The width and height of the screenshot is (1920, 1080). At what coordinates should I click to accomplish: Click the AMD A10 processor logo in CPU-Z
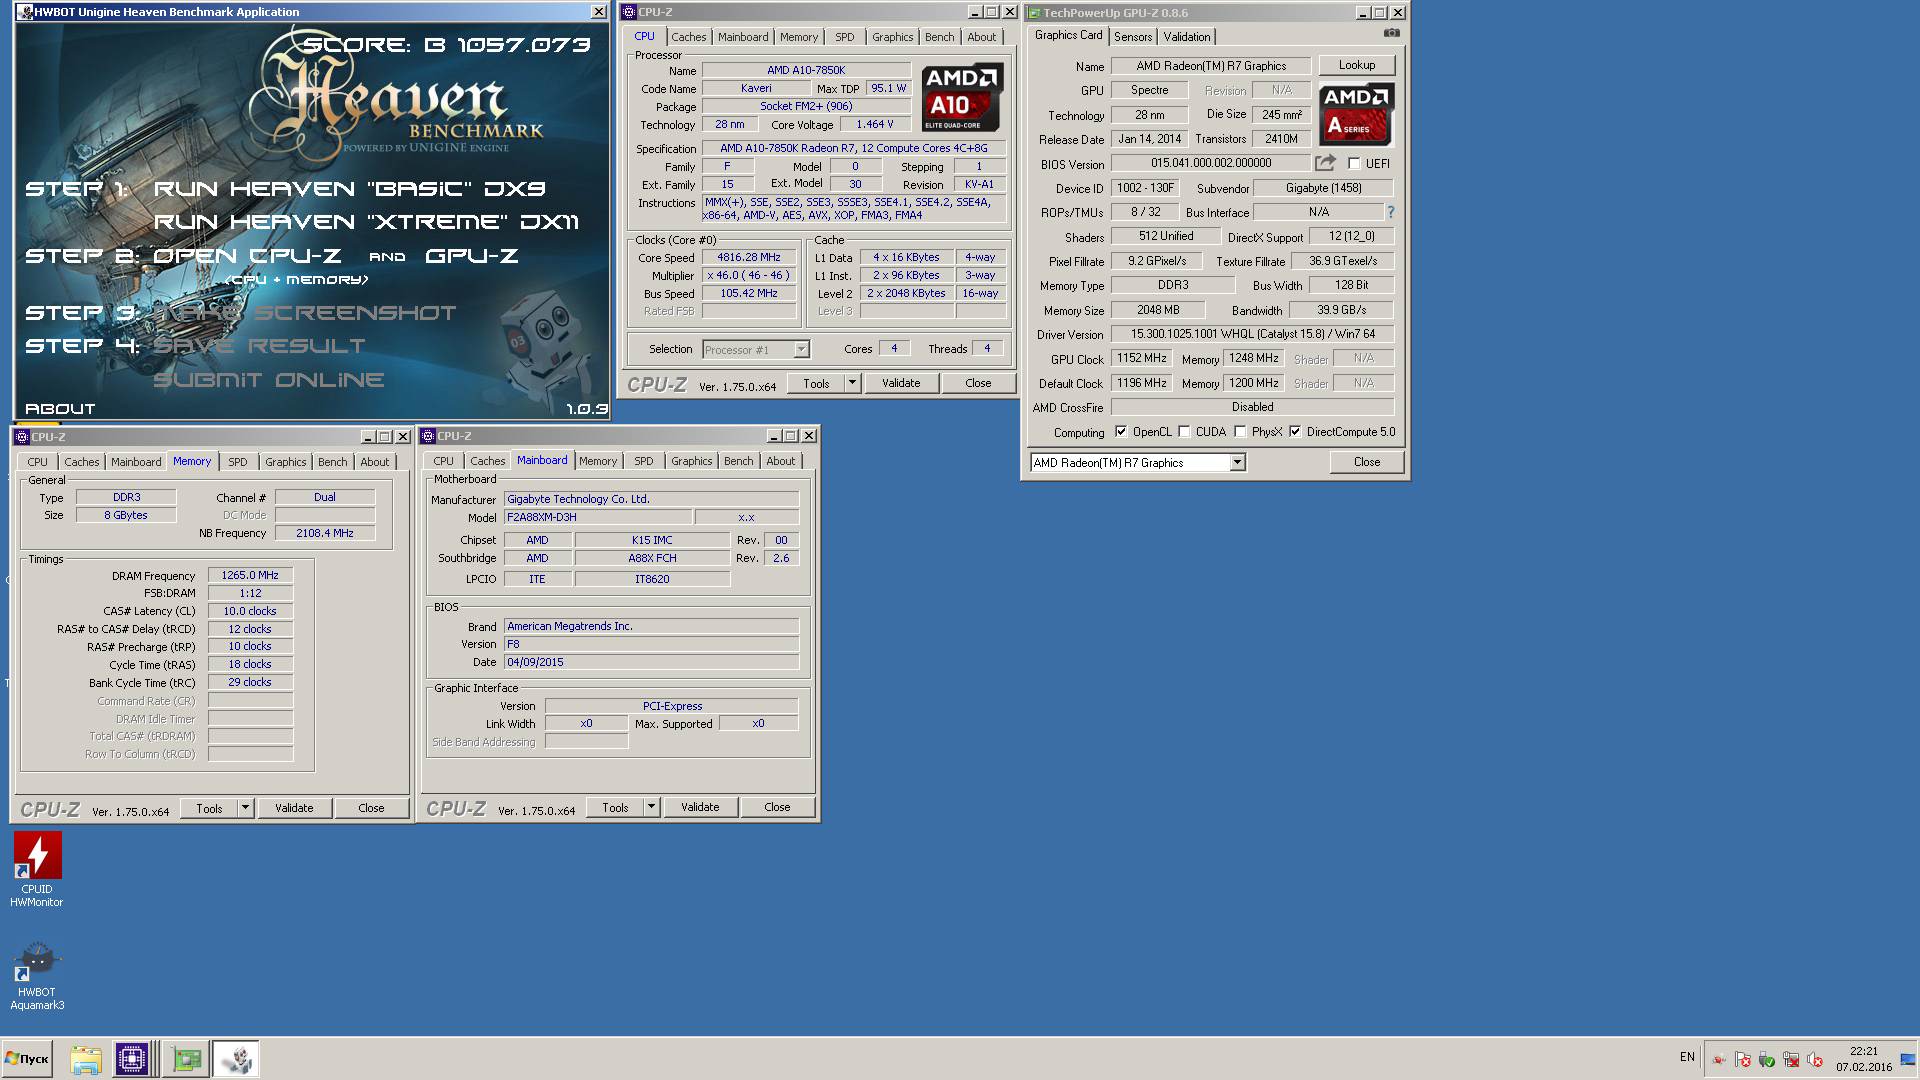(x=961, y=98)
